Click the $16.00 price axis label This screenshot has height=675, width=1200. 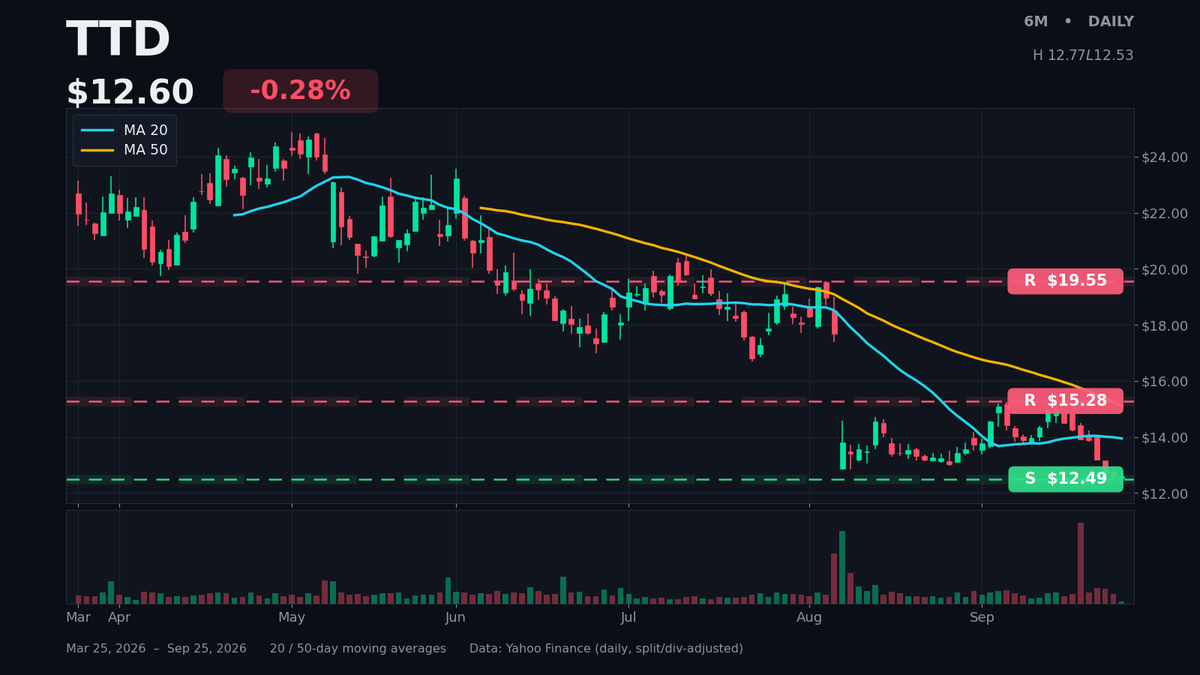[1164, 382]
